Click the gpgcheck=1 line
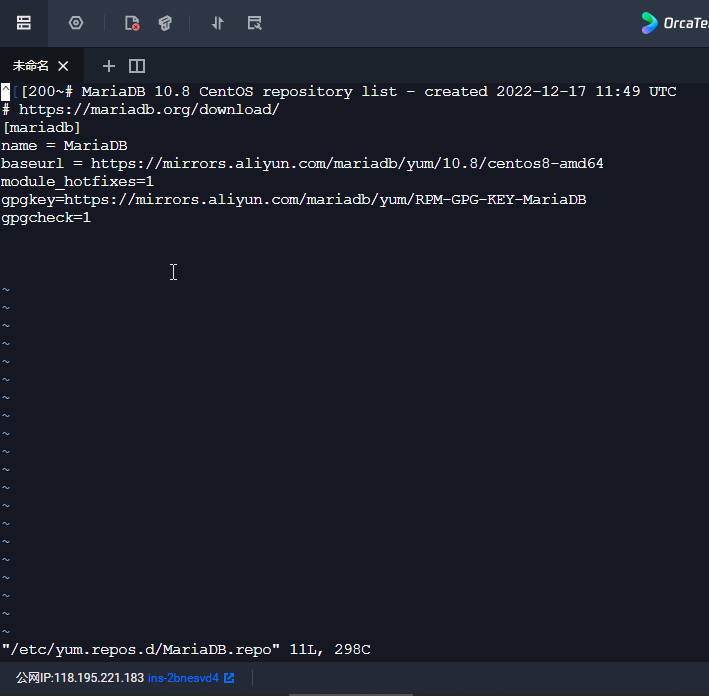 [46, 218]
